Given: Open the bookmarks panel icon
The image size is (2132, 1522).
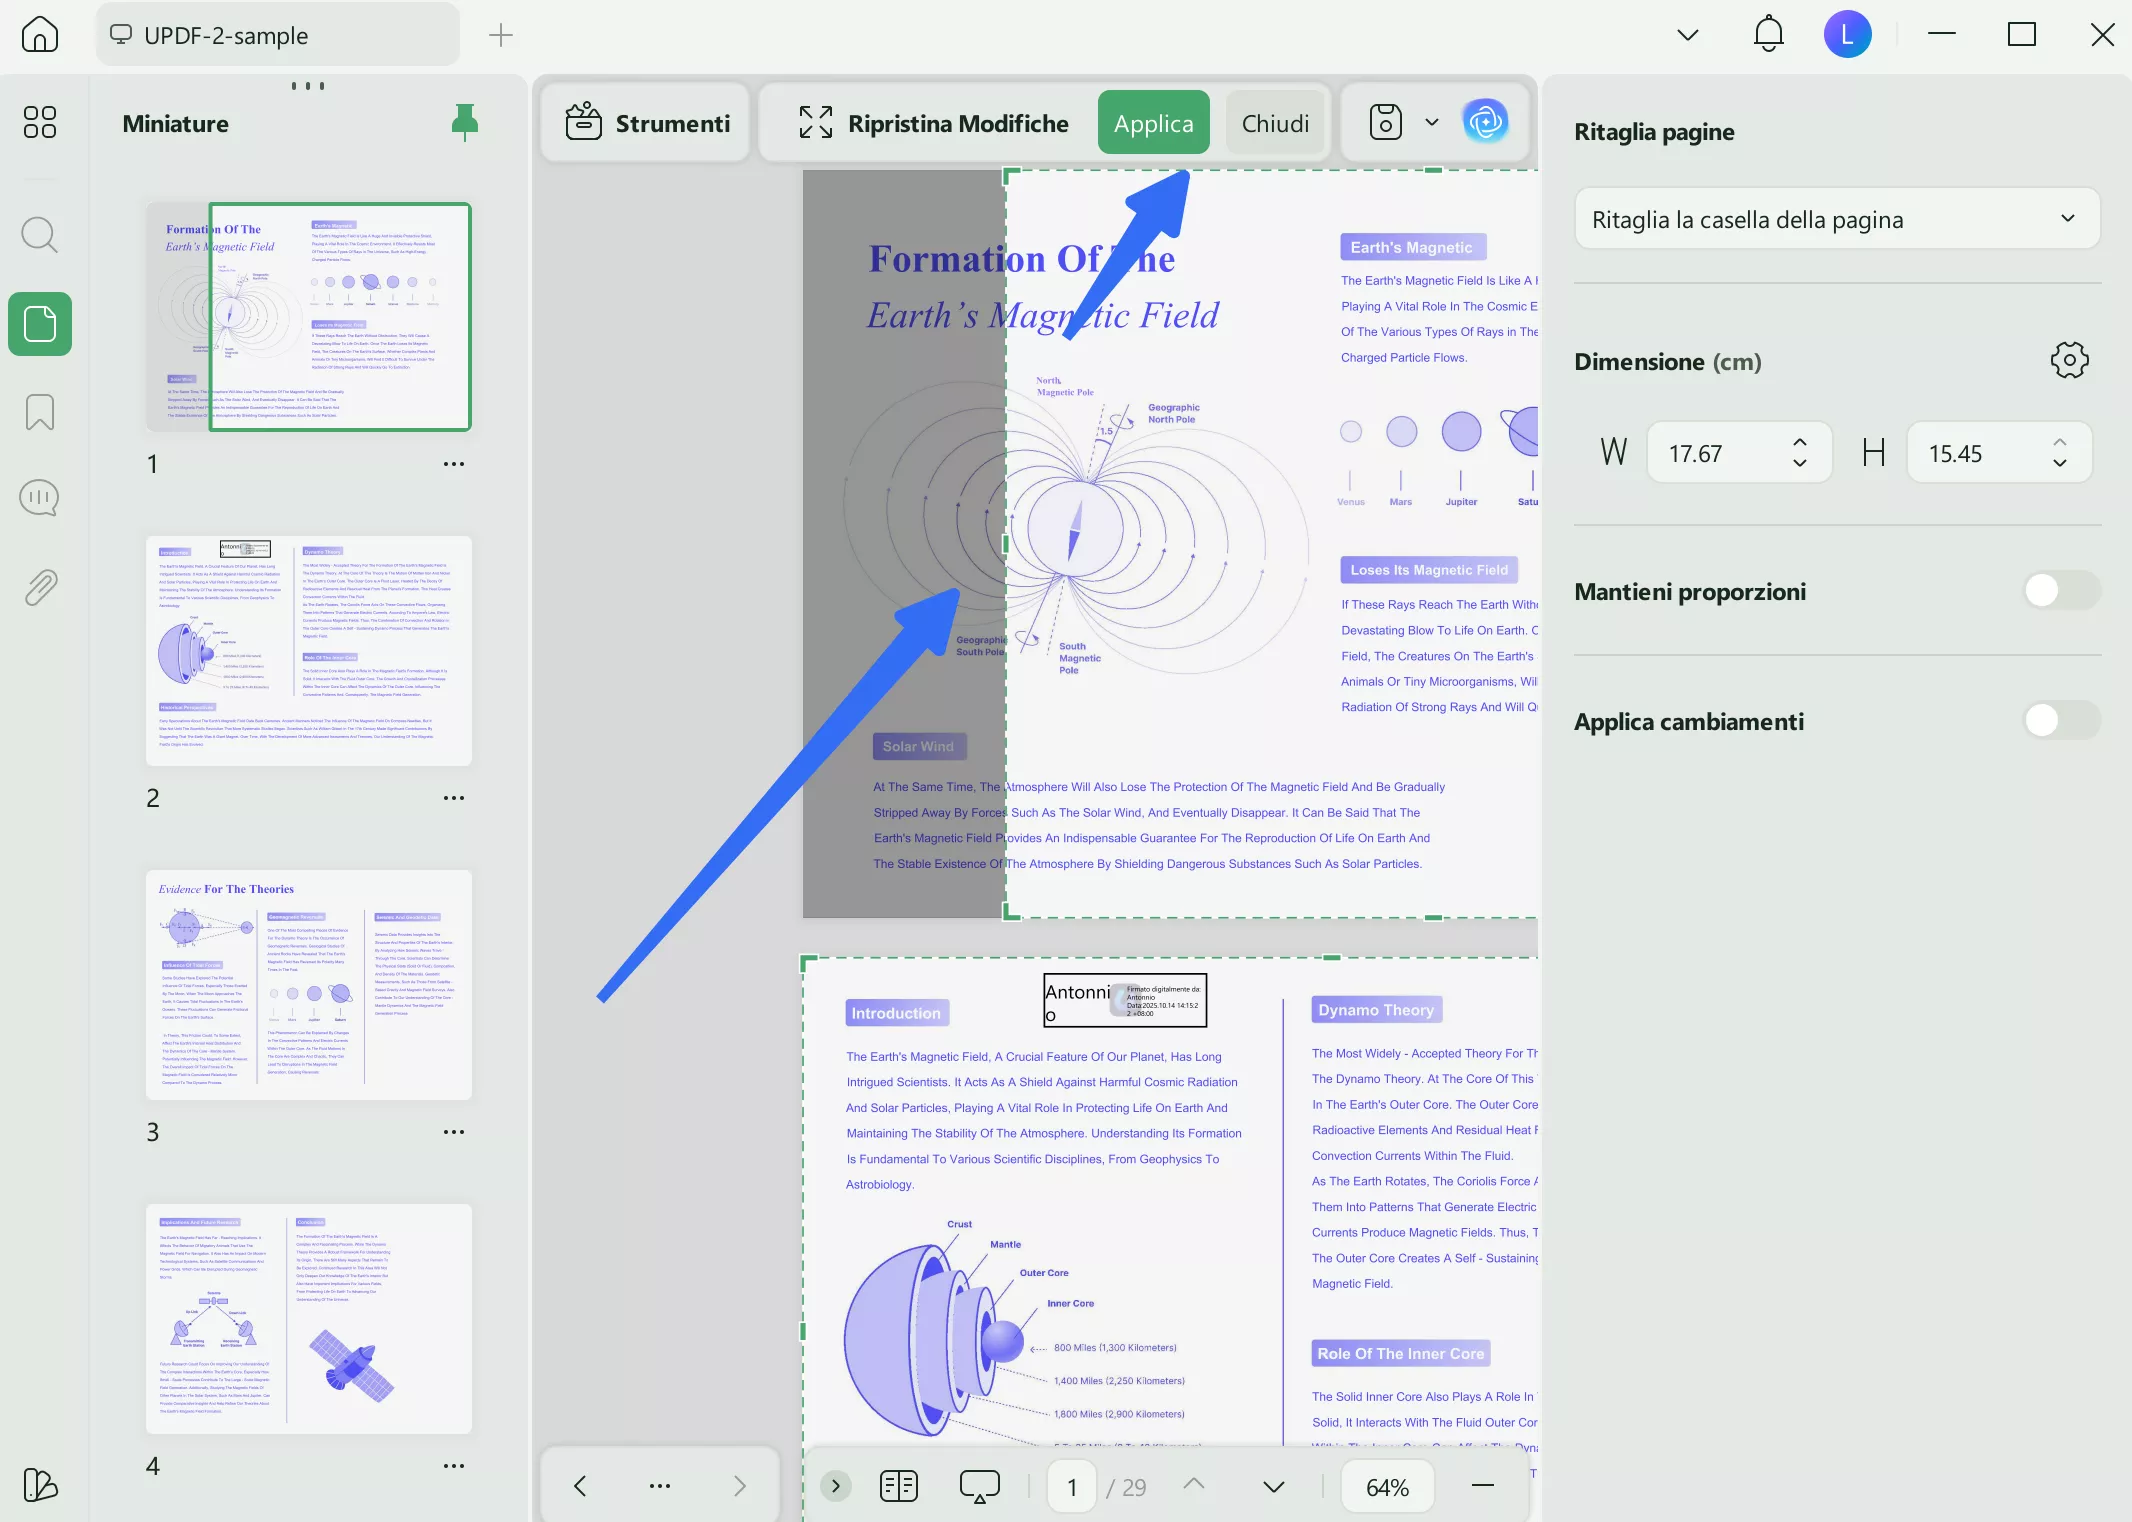Looking at the screenshot, I should [39, 411].
